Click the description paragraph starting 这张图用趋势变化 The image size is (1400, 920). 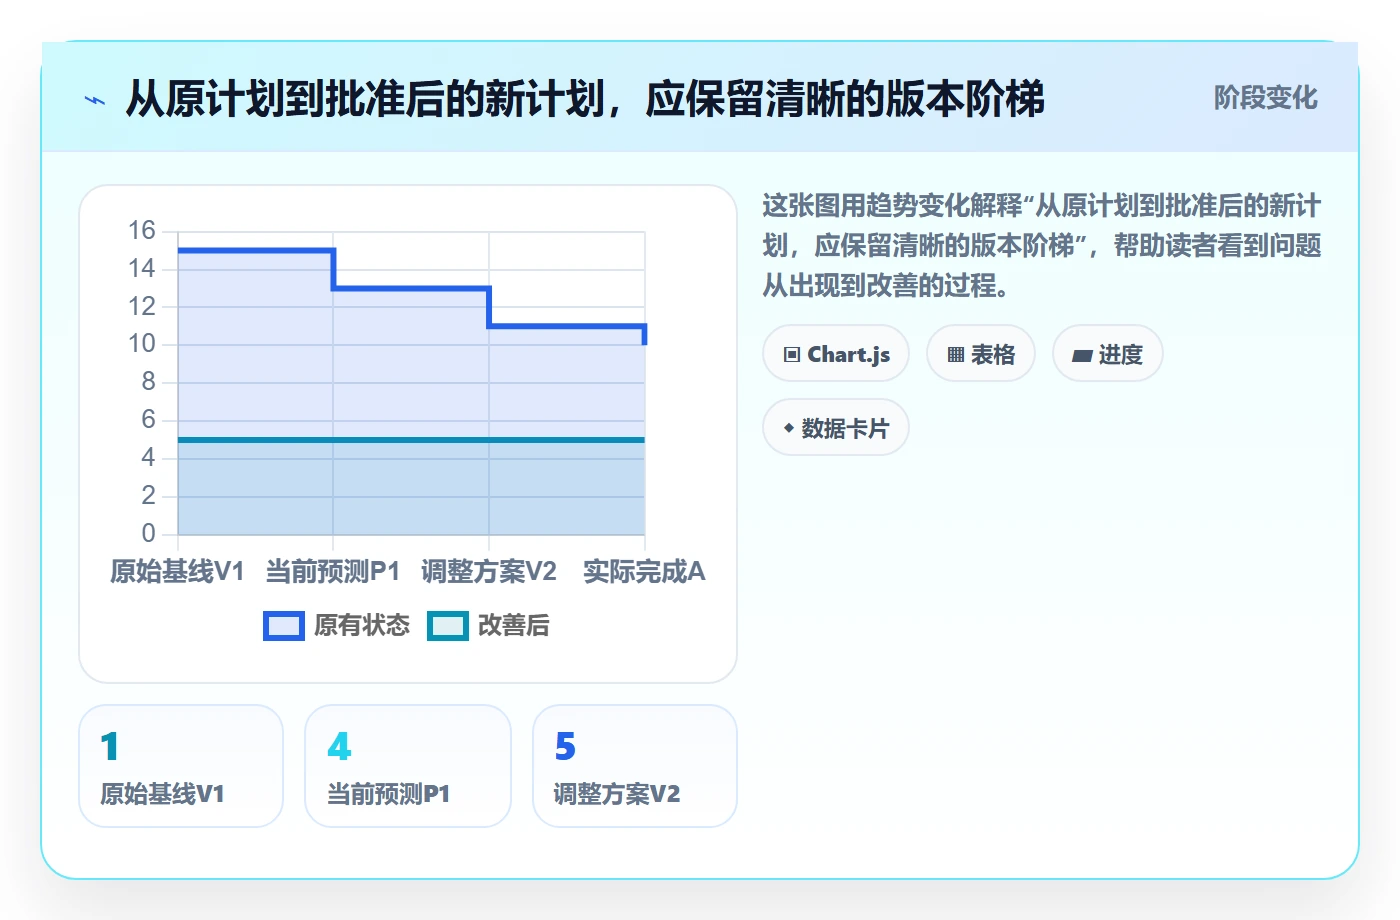tap(1042, 246)
